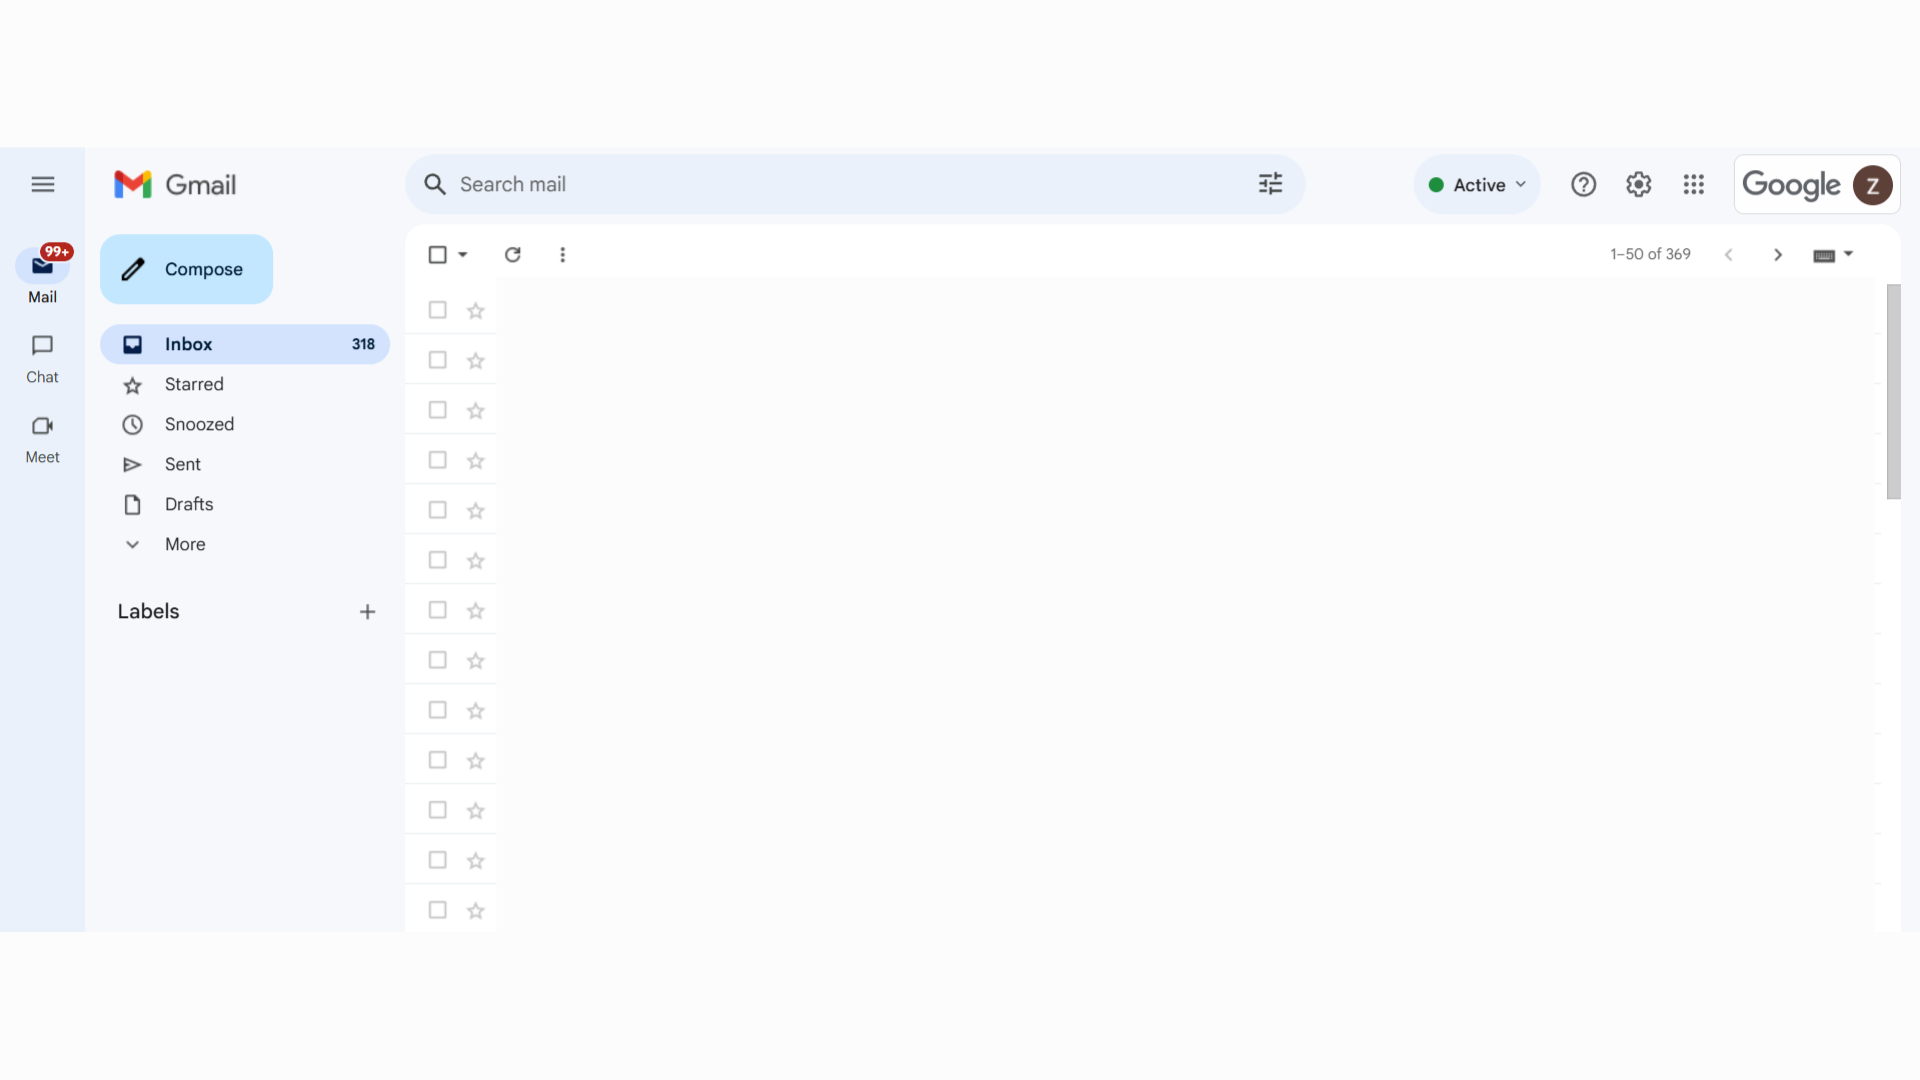
Task: Open the Chat section icon
Action: [42, 346]
